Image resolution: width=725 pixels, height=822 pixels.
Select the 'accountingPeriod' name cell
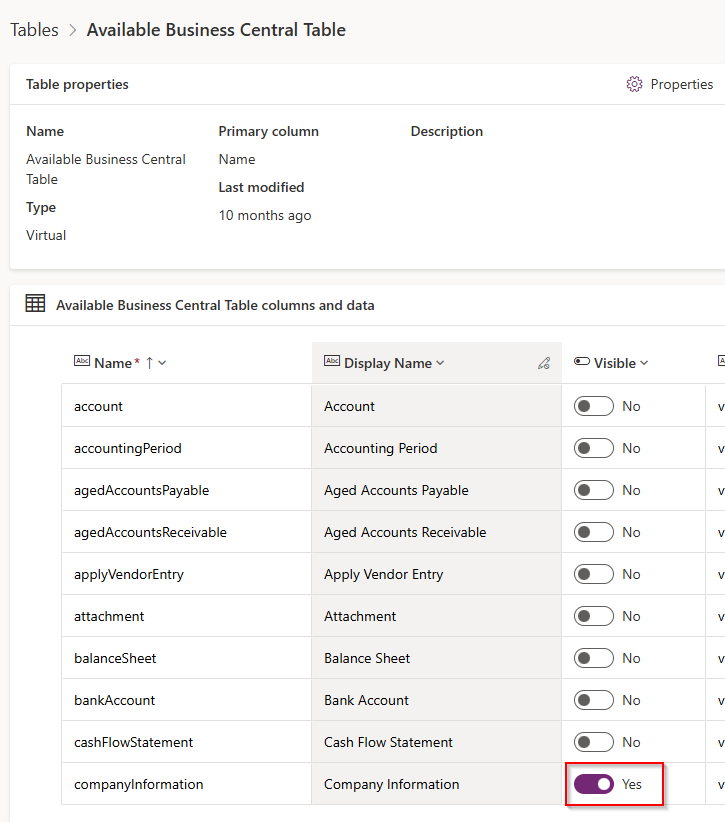pyautogui.click(x=187, y=448)
